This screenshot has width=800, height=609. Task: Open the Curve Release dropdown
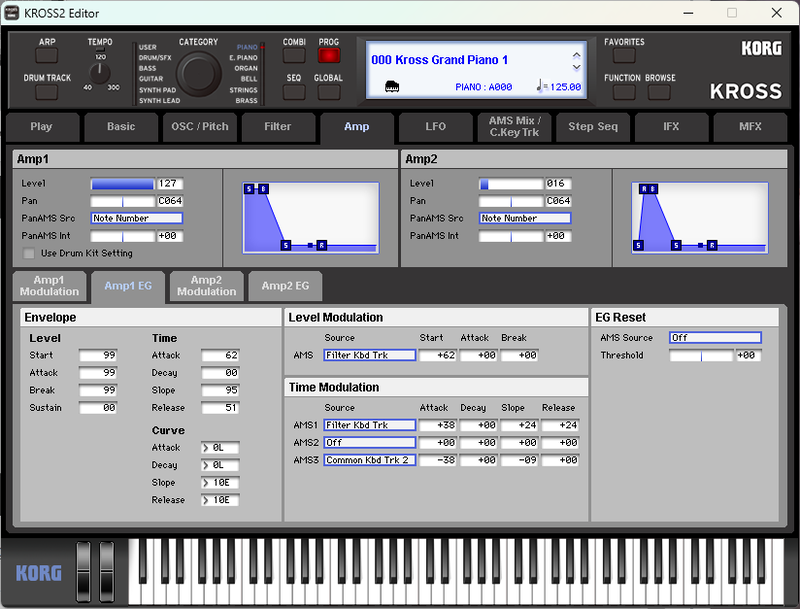[220, 500]
